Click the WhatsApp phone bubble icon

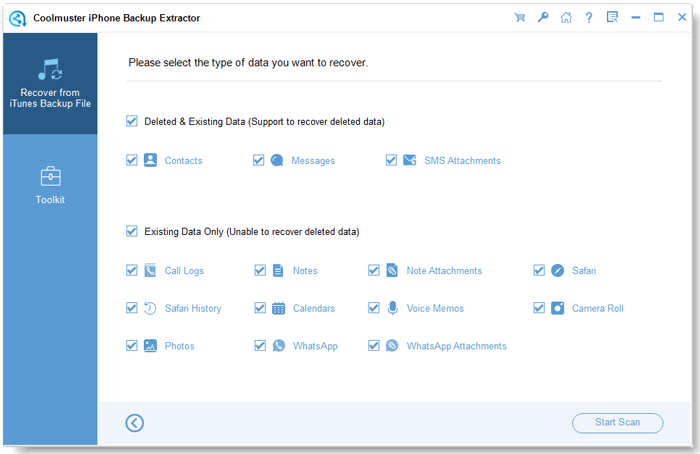click(x=279, y=346)
